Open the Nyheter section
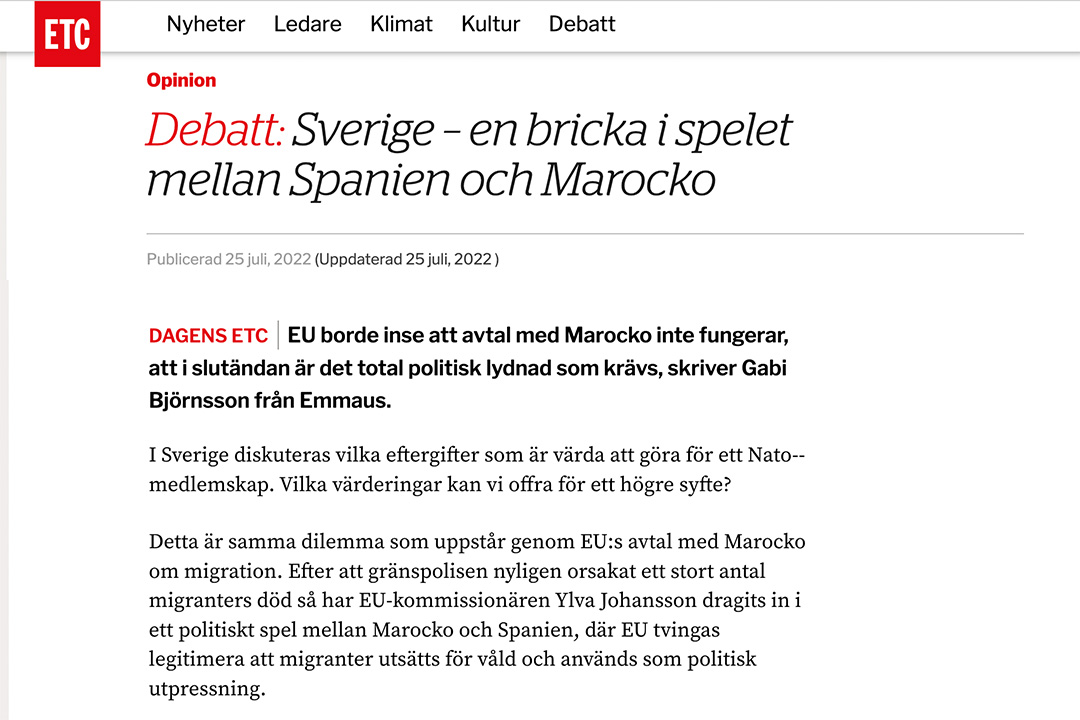Viewport: 1080px width, 720px height. pyautogui.click(x=205, y=24)
